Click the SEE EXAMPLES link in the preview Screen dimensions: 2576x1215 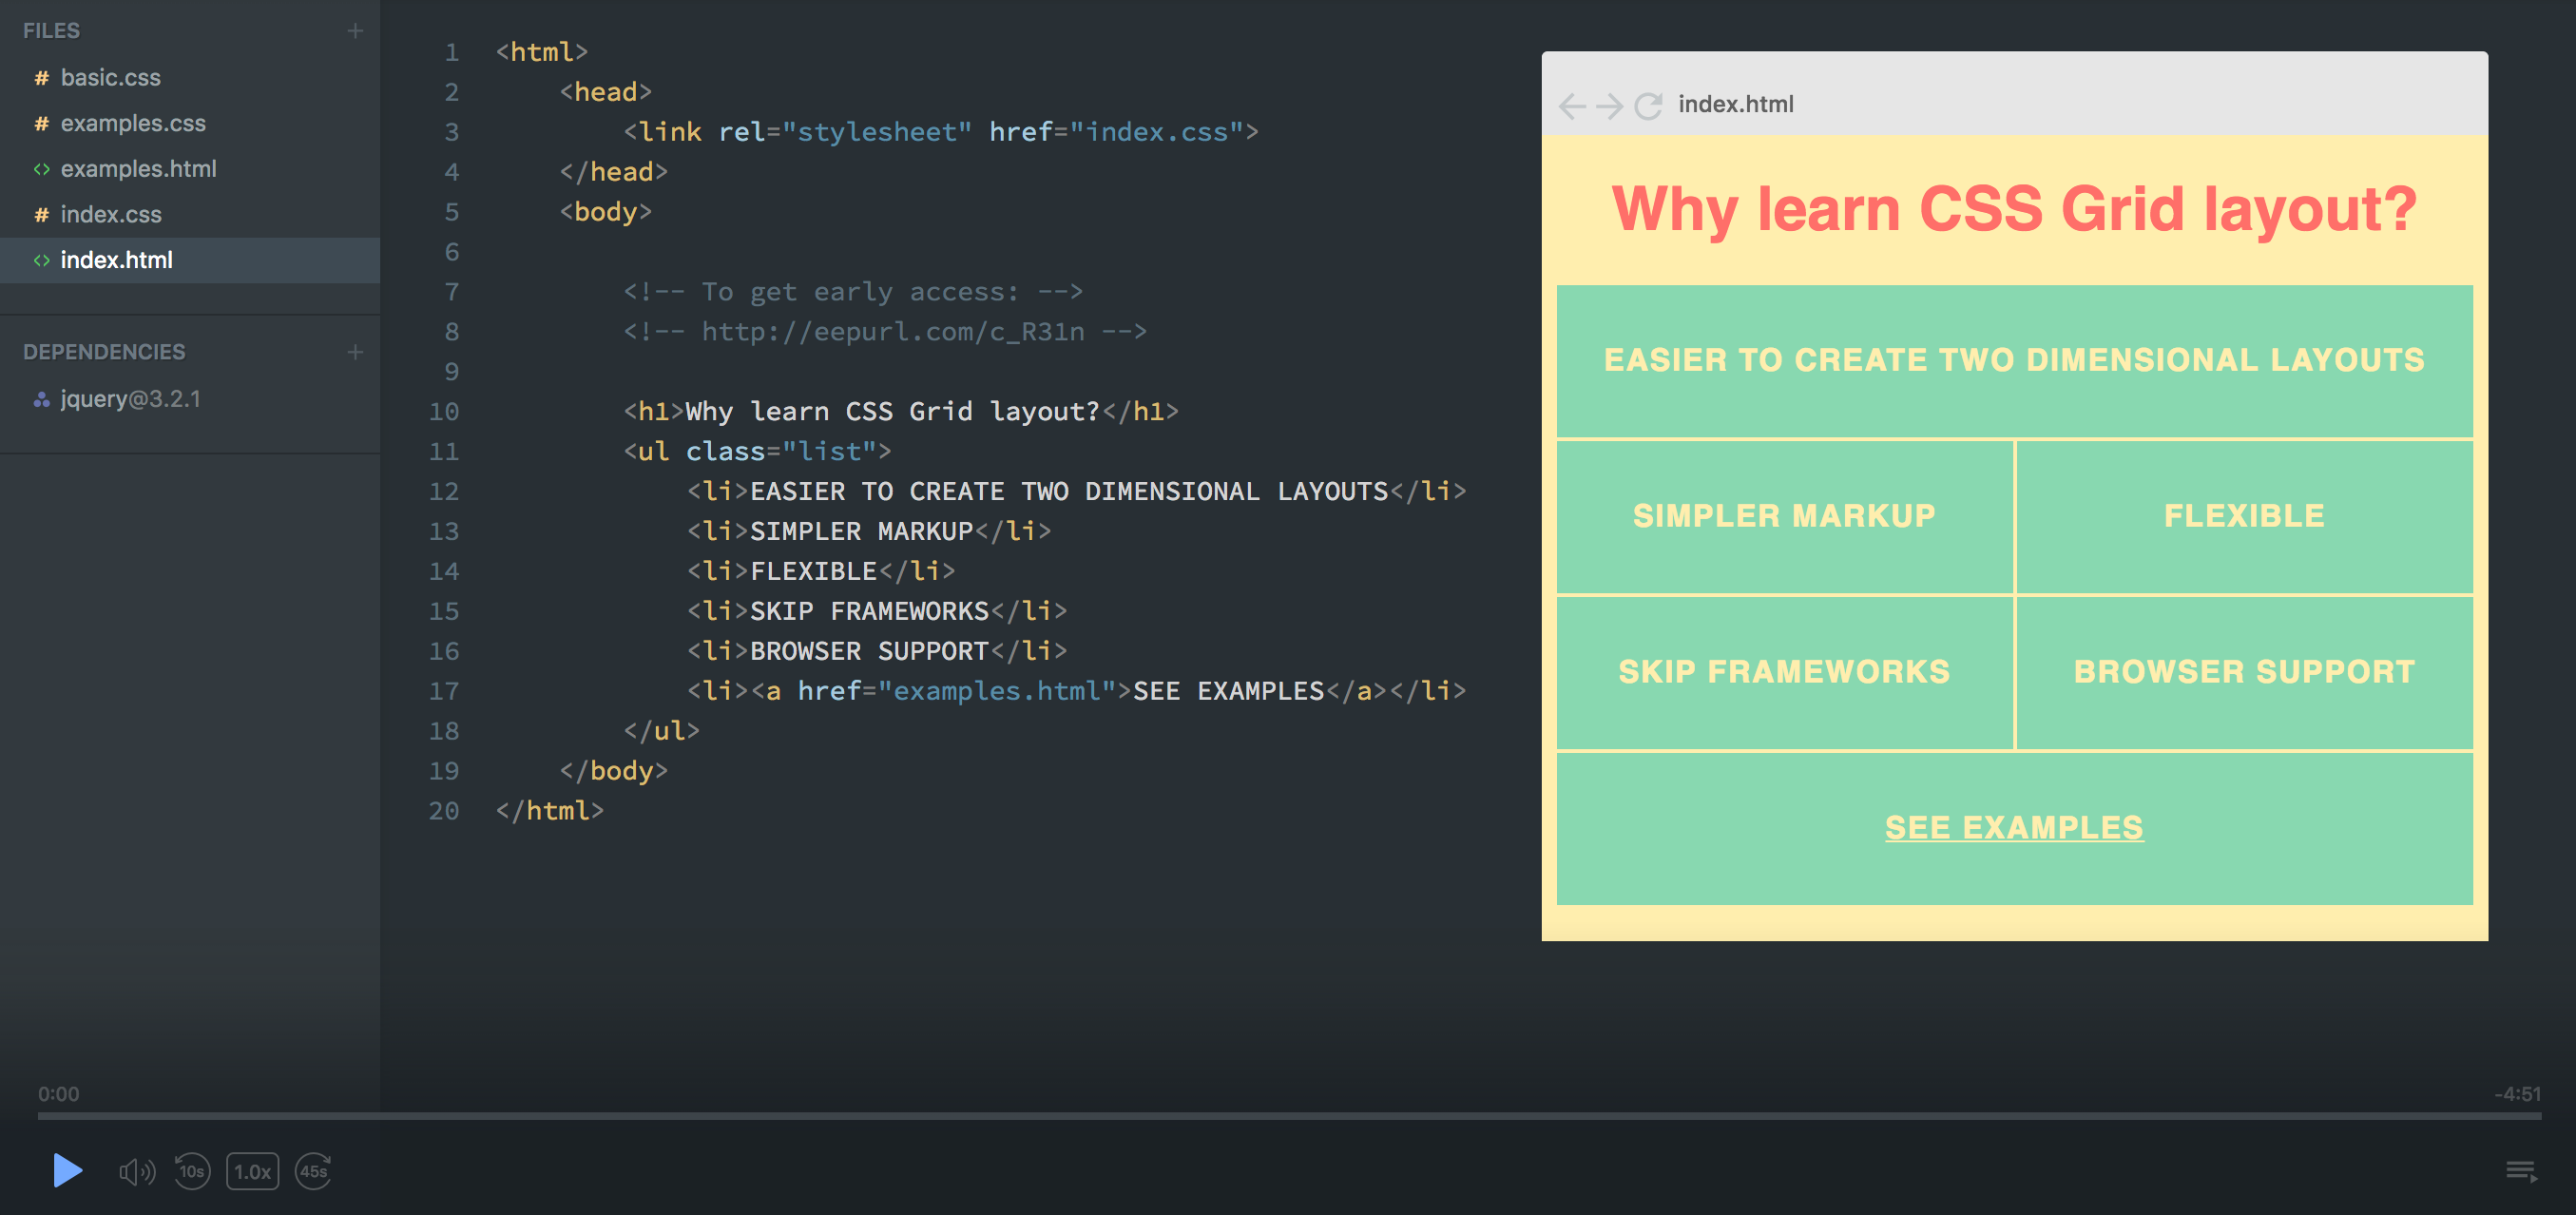click(2013, 827)
